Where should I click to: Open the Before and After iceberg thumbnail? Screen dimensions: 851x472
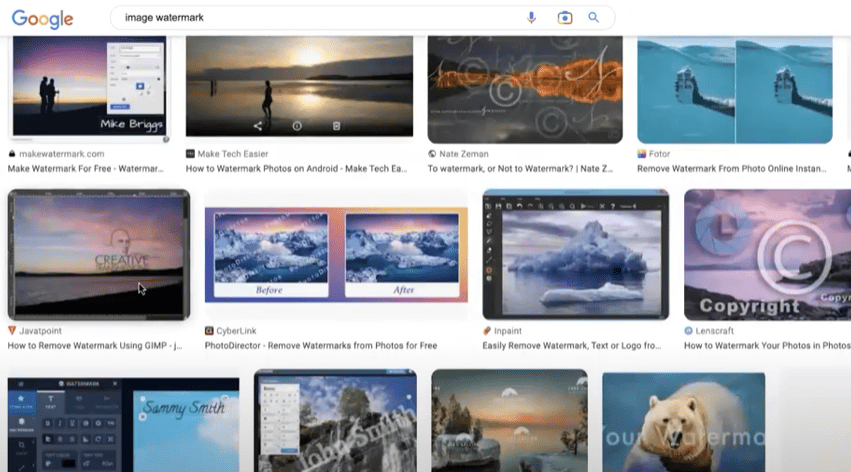click(x=336, y=254)
